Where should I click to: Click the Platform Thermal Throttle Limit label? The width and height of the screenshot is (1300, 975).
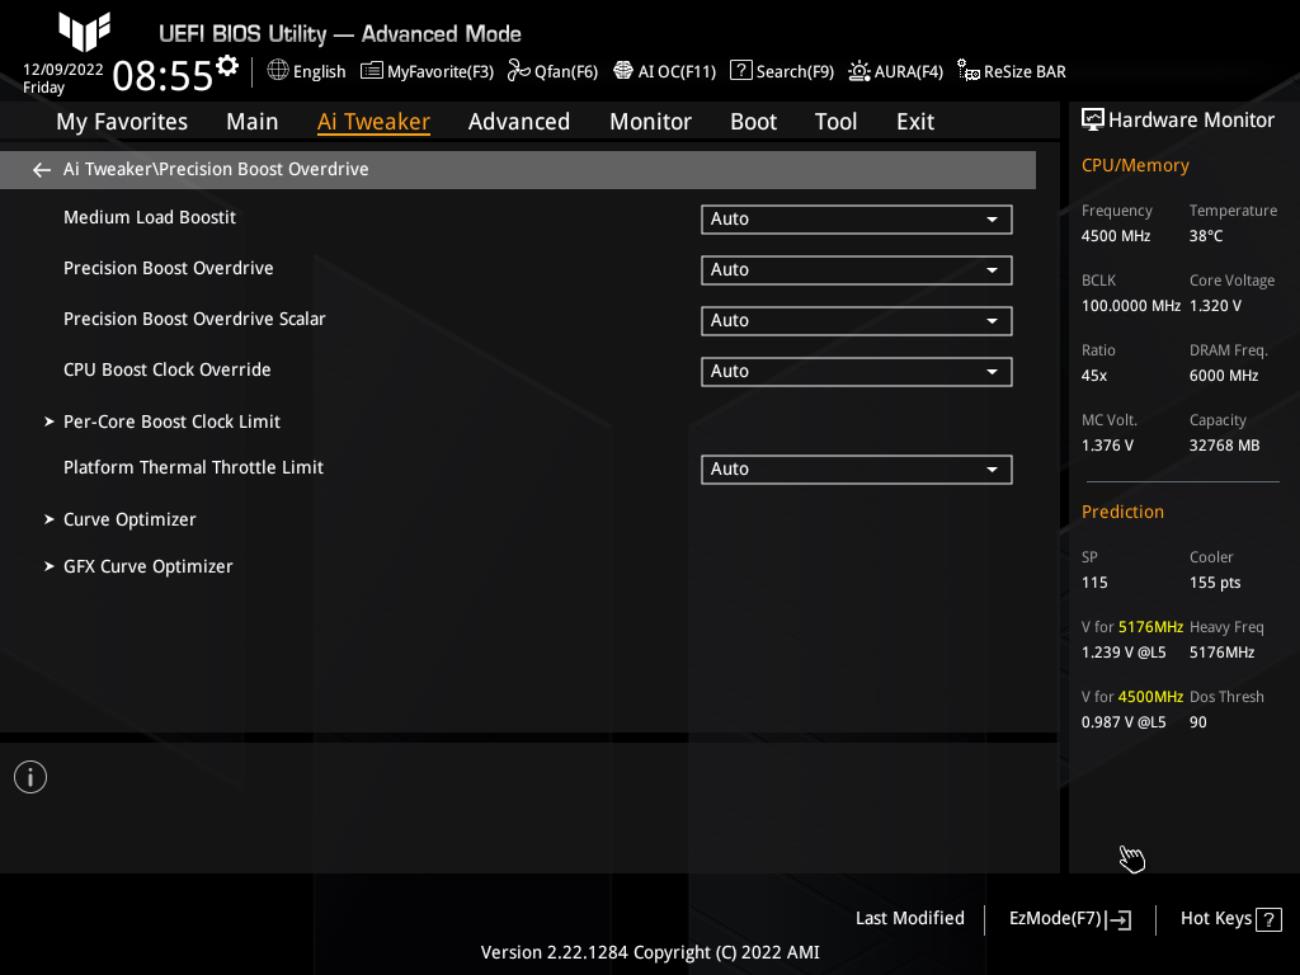193,468
